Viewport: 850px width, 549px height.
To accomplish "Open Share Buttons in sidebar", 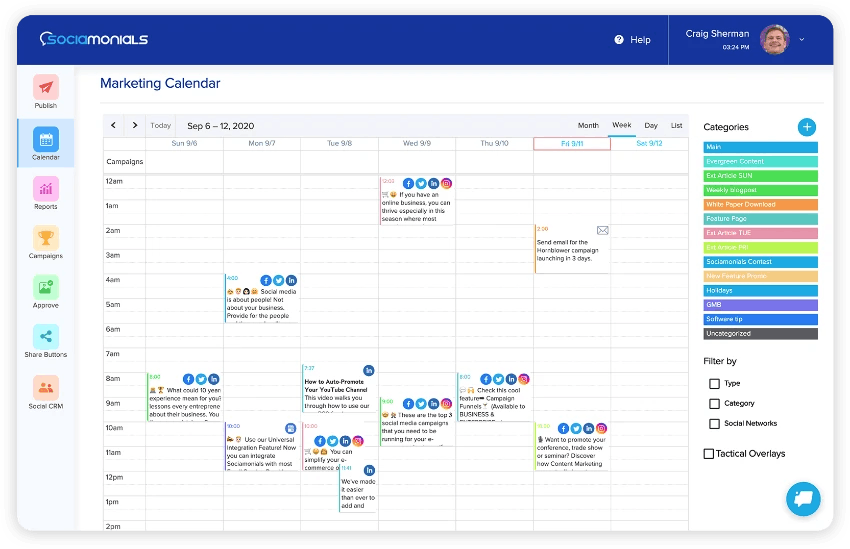I will point(46,337).
